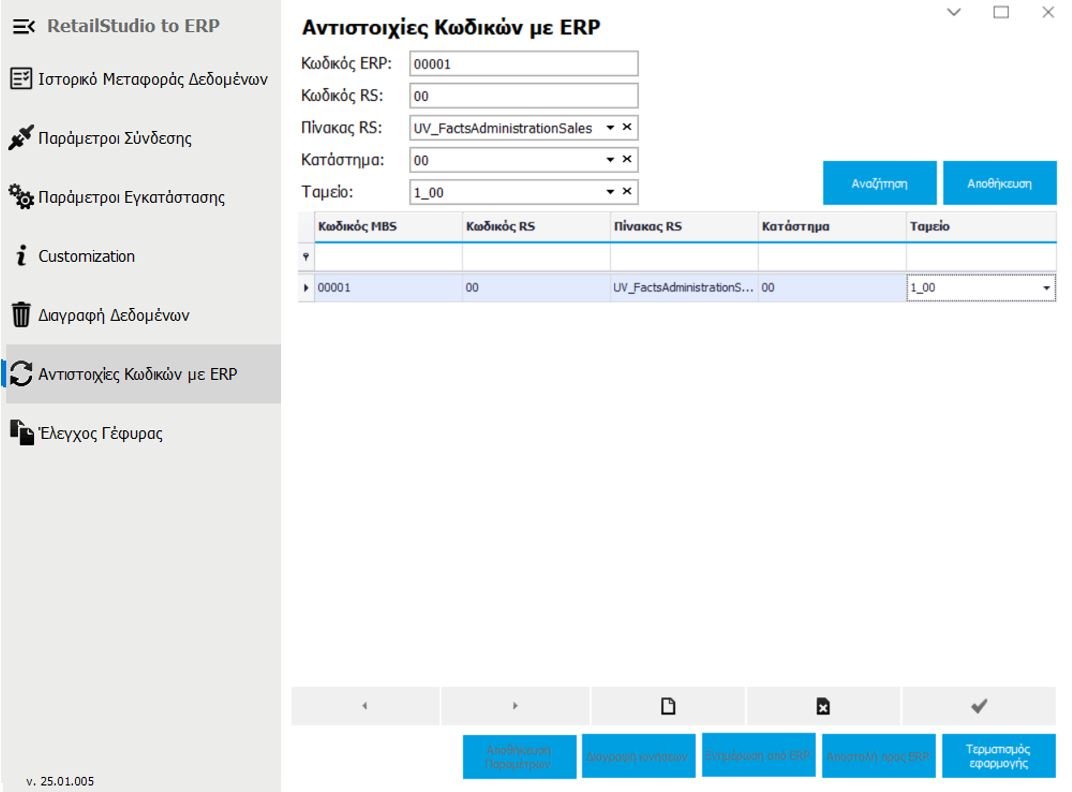1072x792 pixels.
Task: Expand the Πίνακας RS dropdown
Action: point(610,128)
